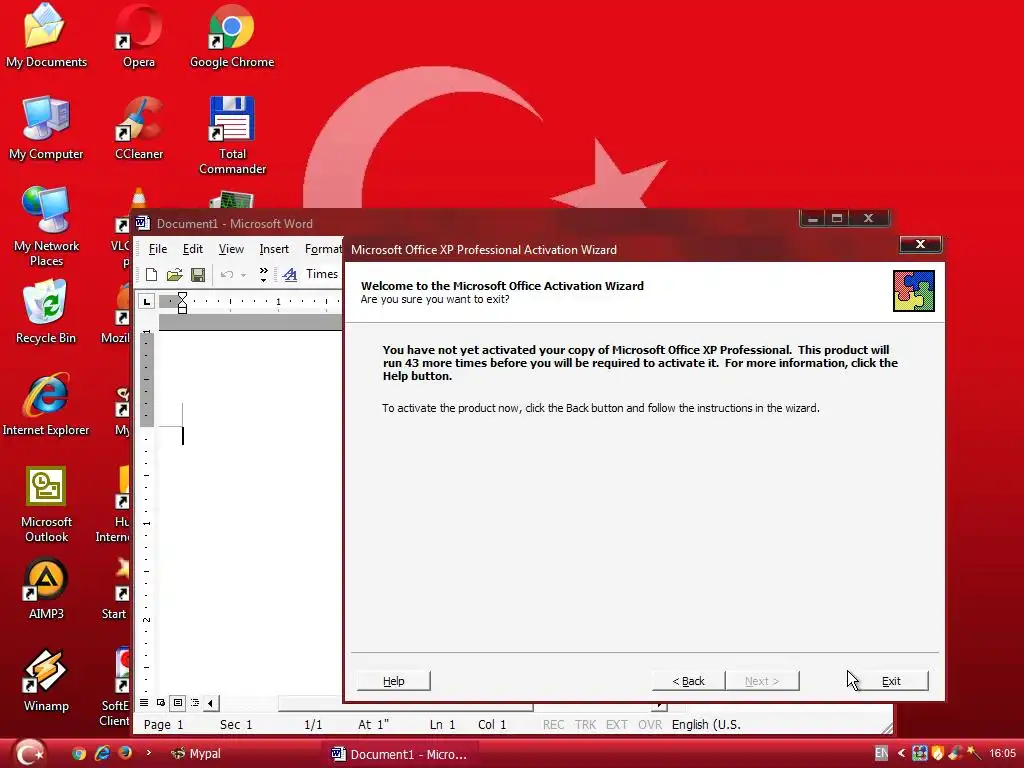Show hidden tray icons arrow
This screenshot has width=1024, height=768.
point(901,754)
